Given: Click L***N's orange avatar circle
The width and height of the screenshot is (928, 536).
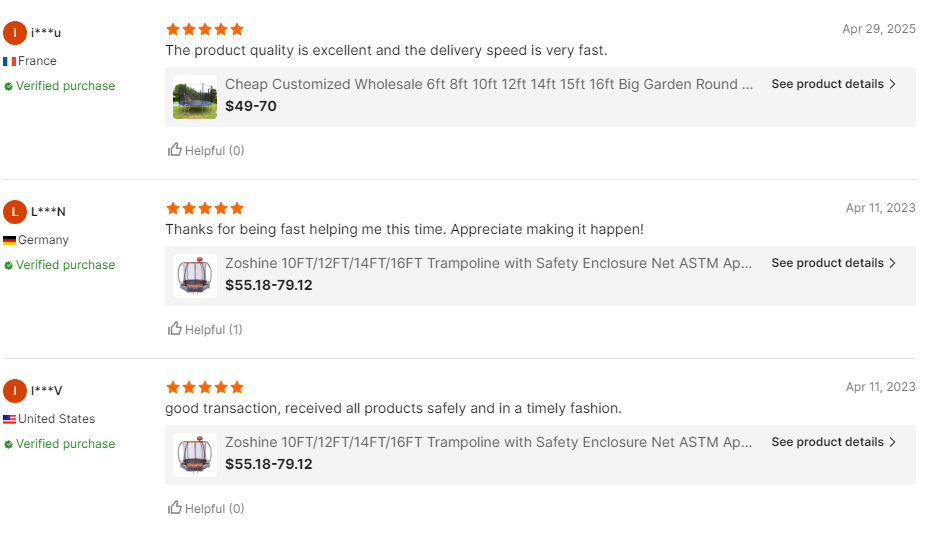Looking at the screenshot, I should [x=15, y=212].
